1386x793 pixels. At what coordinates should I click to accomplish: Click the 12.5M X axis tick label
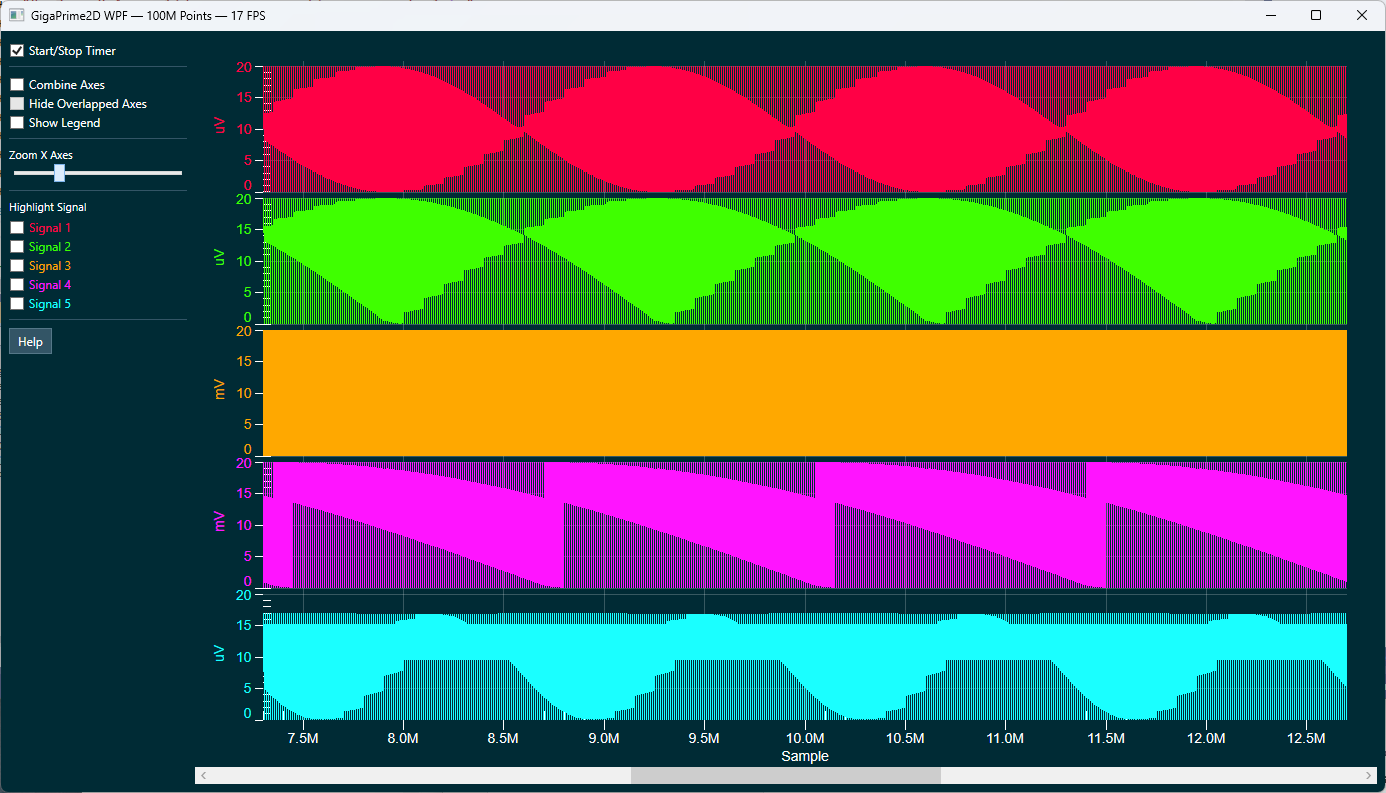coord(1307,738)
